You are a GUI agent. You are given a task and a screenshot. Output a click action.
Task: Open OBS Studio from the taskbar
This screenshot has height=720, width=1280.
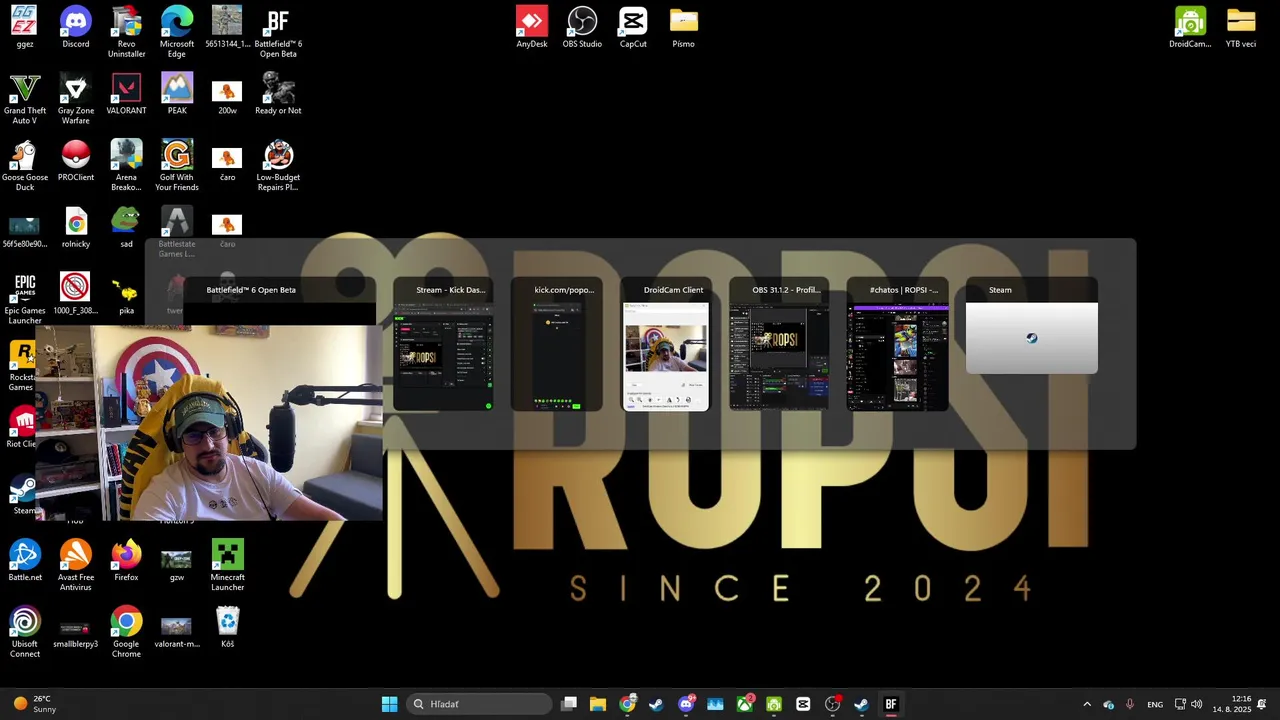click(x=832, y=704)
